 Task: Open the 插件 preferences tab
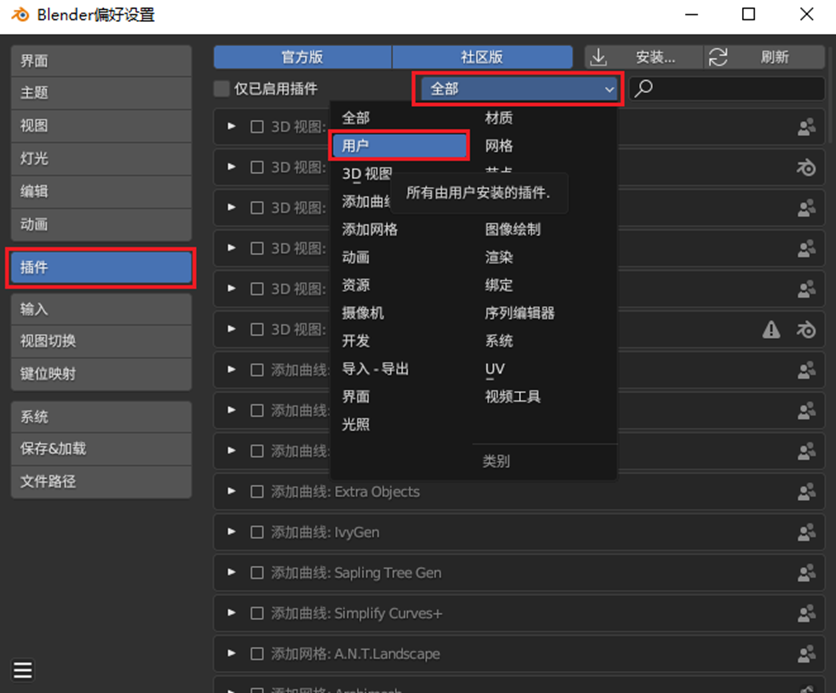[101, 268]
